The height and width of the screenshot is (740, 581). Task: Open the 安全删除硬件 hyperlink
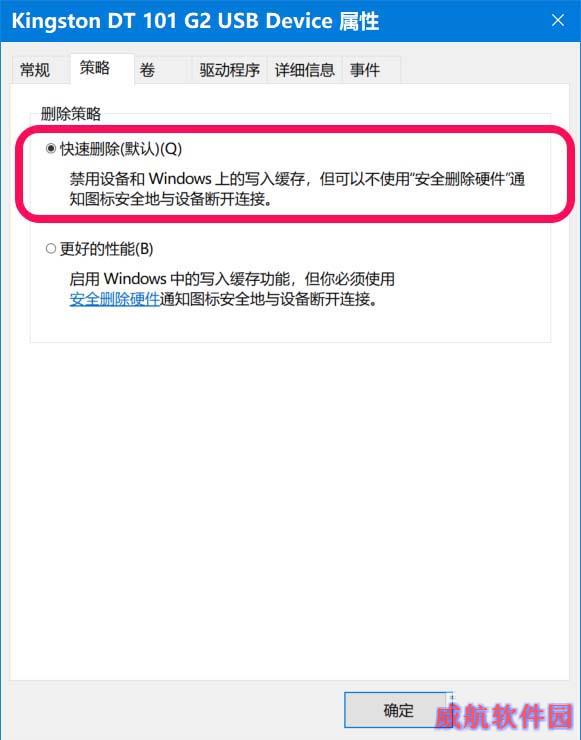coord(115,299)
